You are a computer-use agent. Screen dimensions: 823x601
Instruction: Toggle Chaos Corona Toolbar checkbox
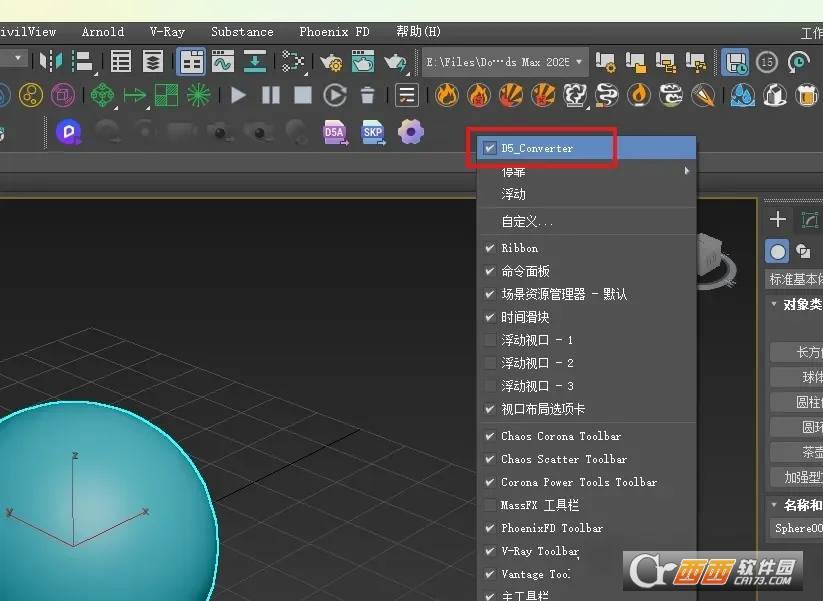[490, 436]
